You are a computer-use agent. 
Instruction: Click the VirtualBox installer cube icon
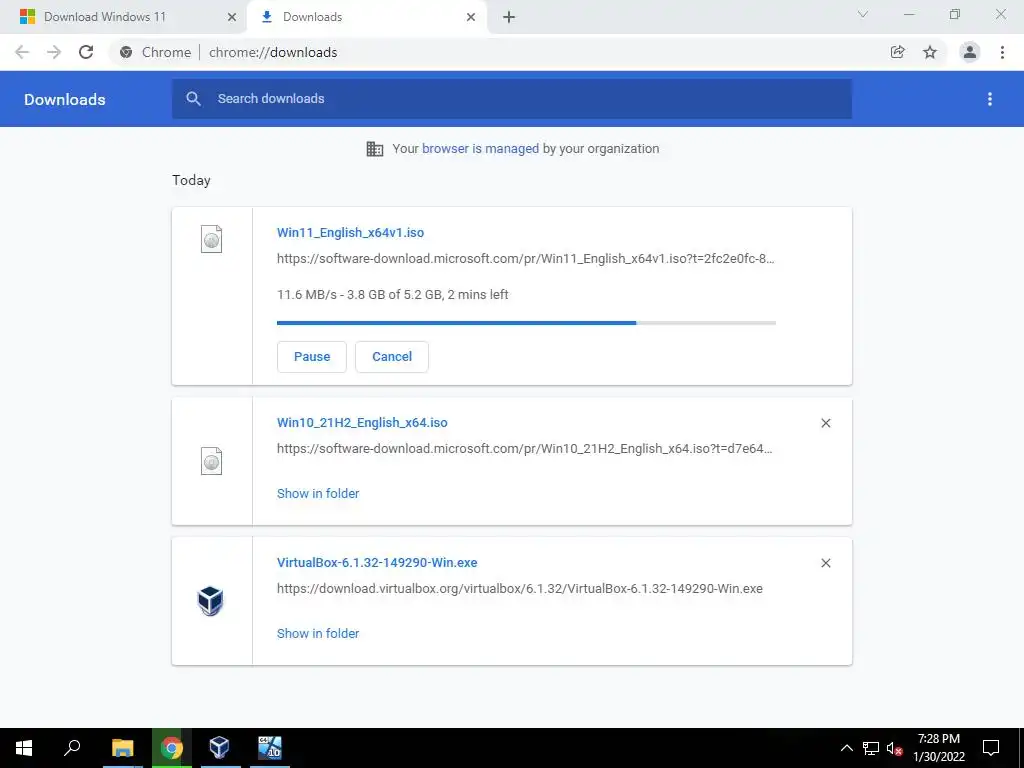(x=210, y=601)
